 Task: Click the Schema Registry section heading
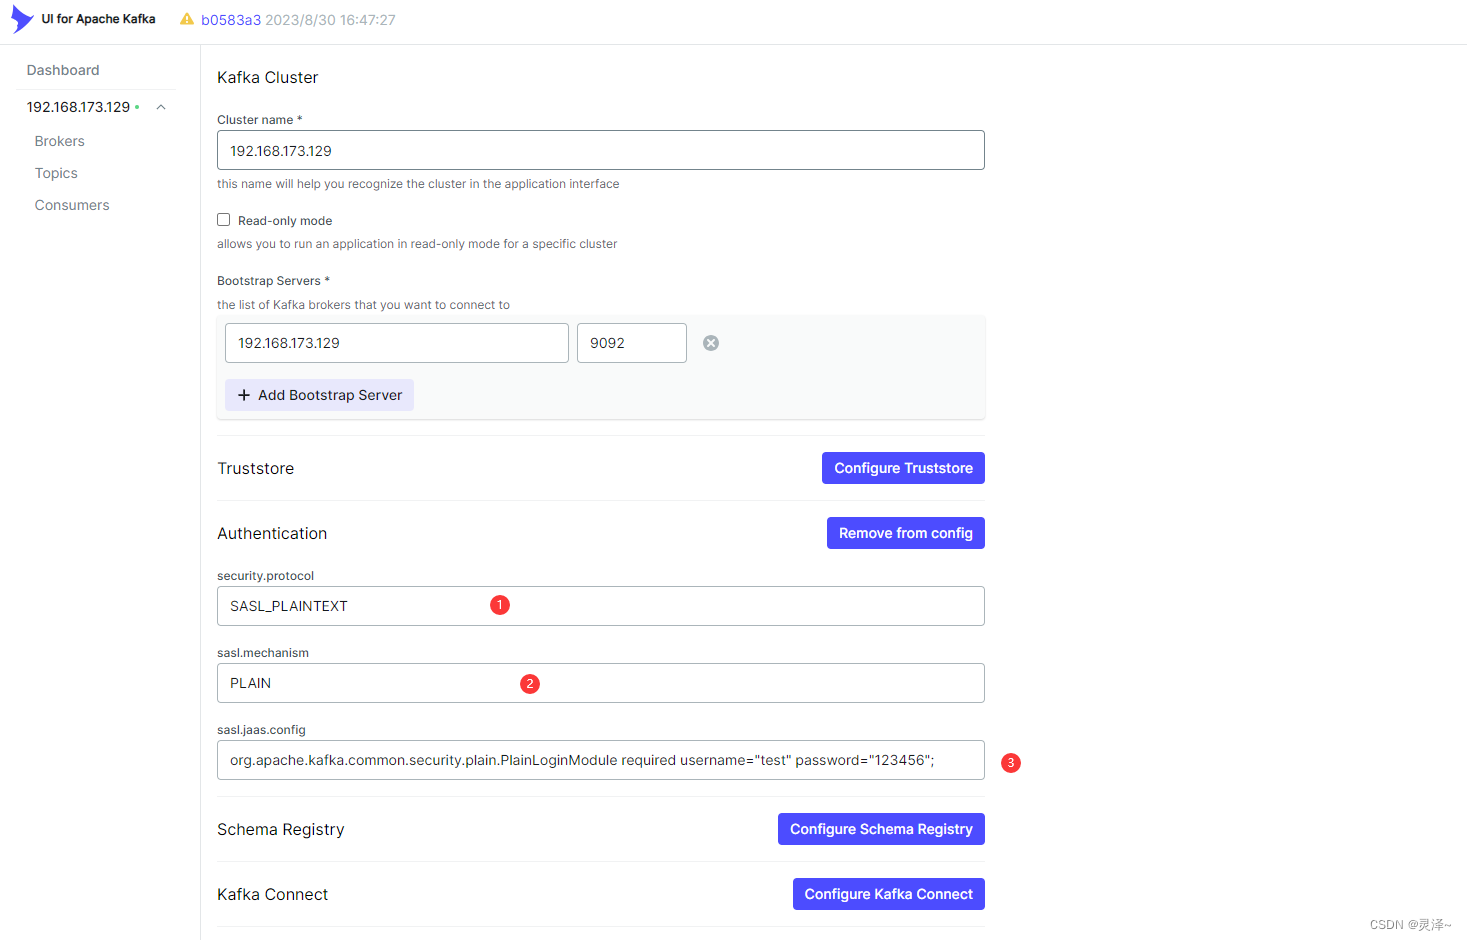click(x=280, y=829)
